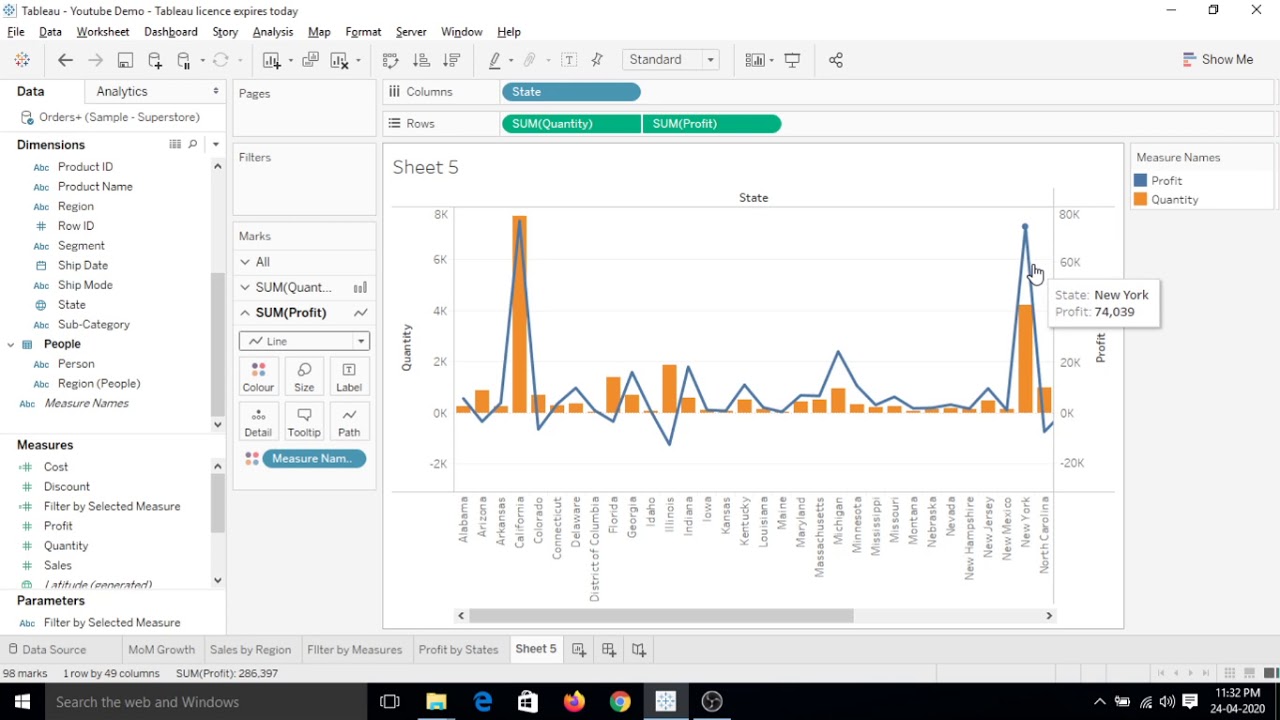The width and height of the screenshot is (1280, 720).
Task: Switch to the Analytics tab
Action: pyautogui.click(x=122, y=91)
